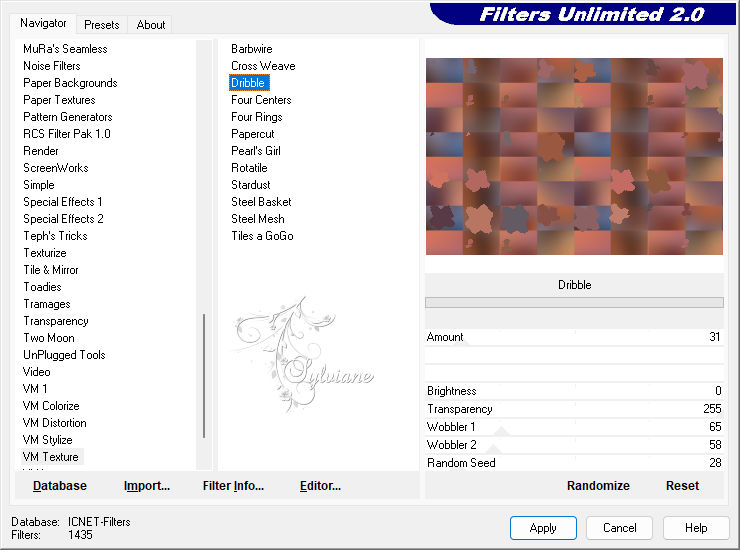The height and width of the screenshot is (550, 740).
Task: Choose the Dribble filter in list
Action: [248, 83]
